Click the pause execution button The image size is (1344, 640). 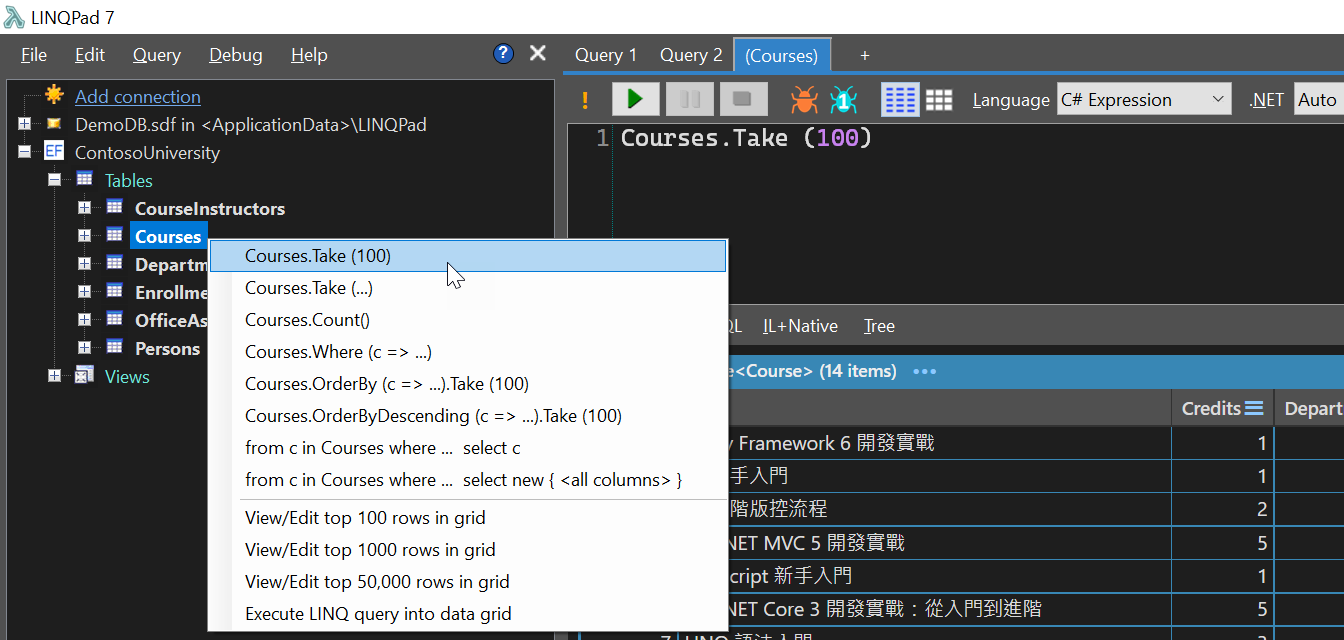[x=690, y=99]
